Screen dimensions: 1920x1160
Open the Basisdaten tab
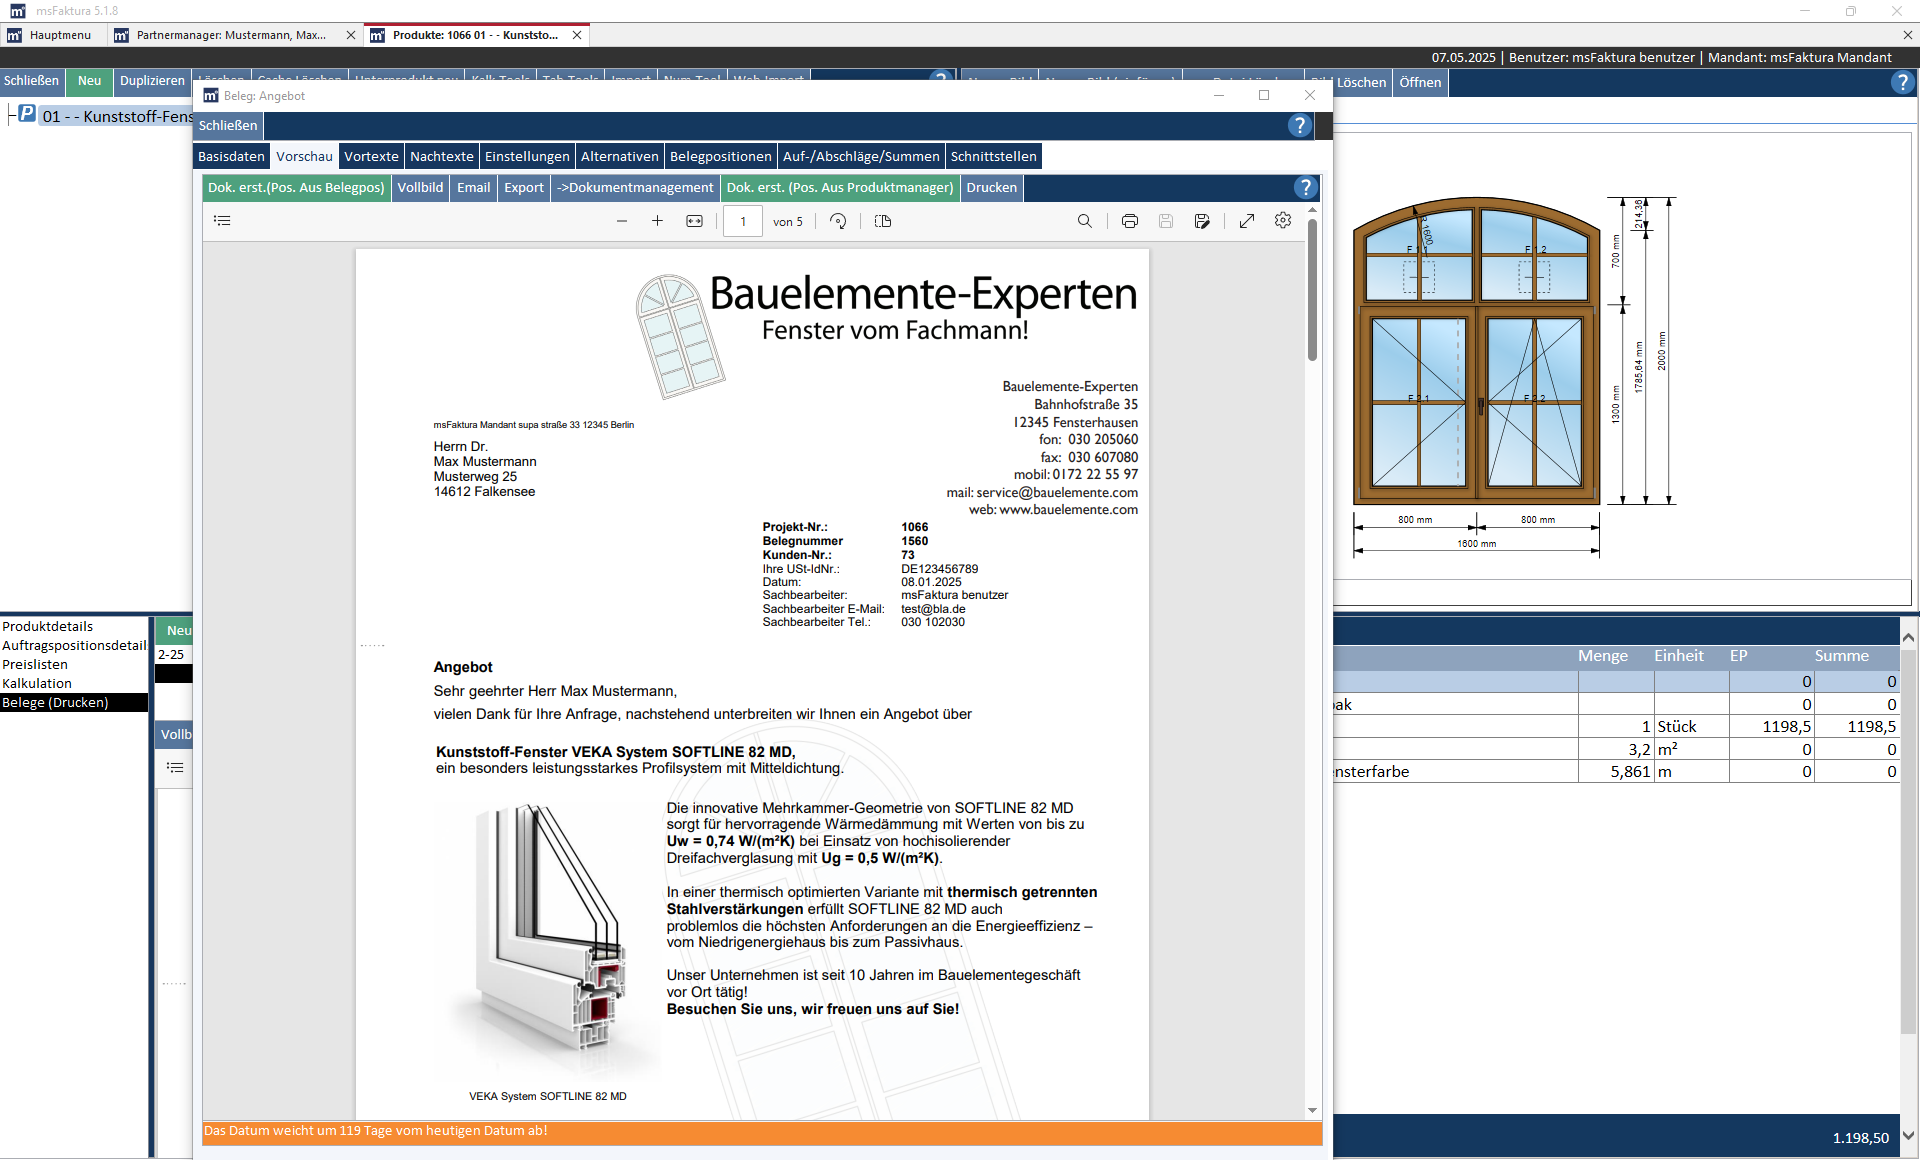tap(231, 156)
